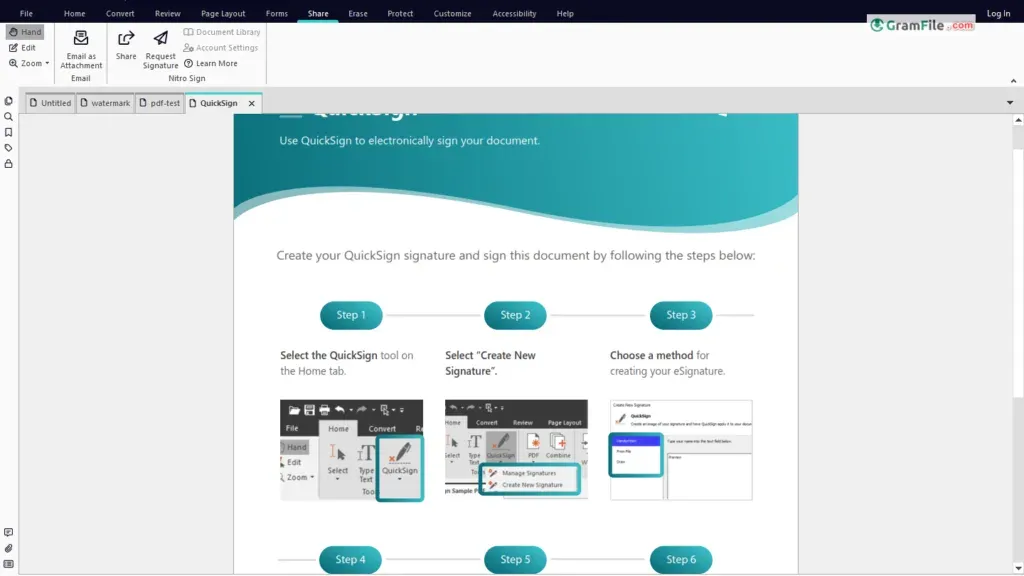Open the Page Layout ribbon tab
This screenshot has width=1024, height=576.
point(223,13)
